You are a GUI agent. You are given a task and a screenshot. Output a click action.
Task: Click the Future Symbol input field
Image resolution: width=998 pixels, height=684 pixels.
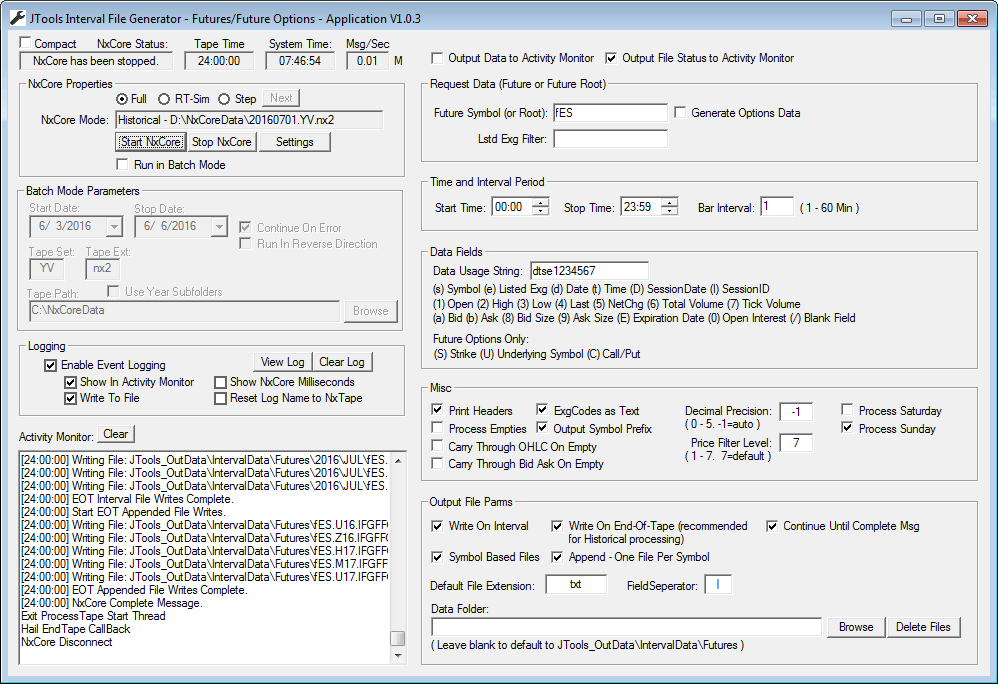[x=610, y=113]
